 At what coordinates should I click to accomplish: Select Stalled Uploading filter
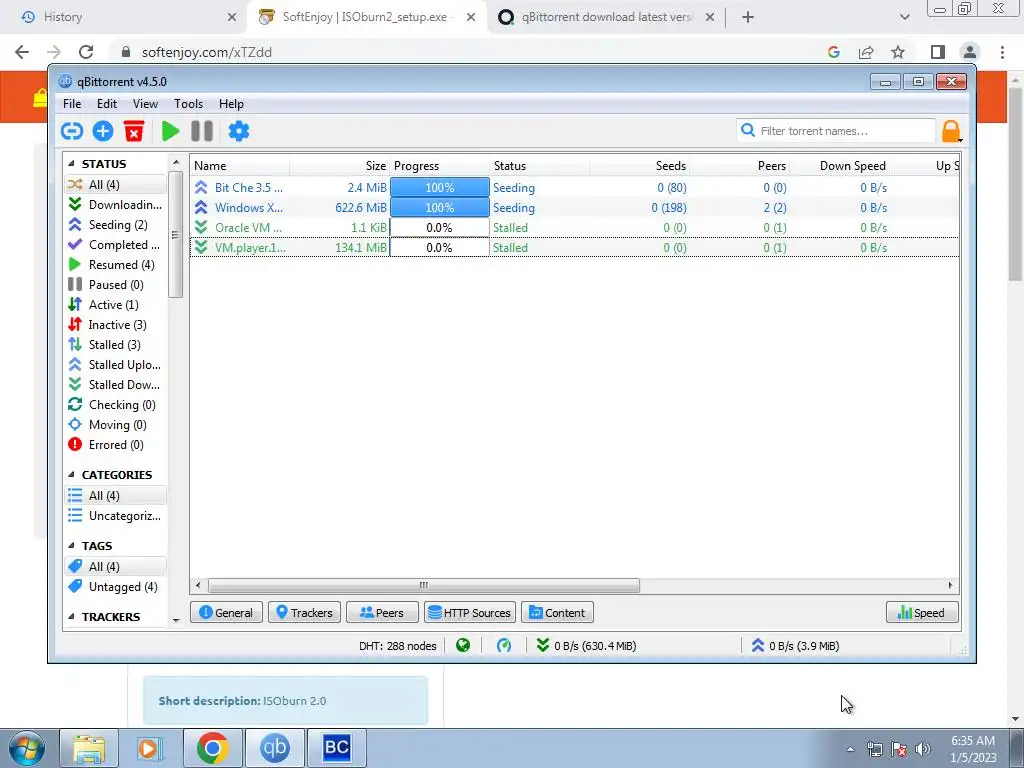pyautogui.click(x=116, y=365)
